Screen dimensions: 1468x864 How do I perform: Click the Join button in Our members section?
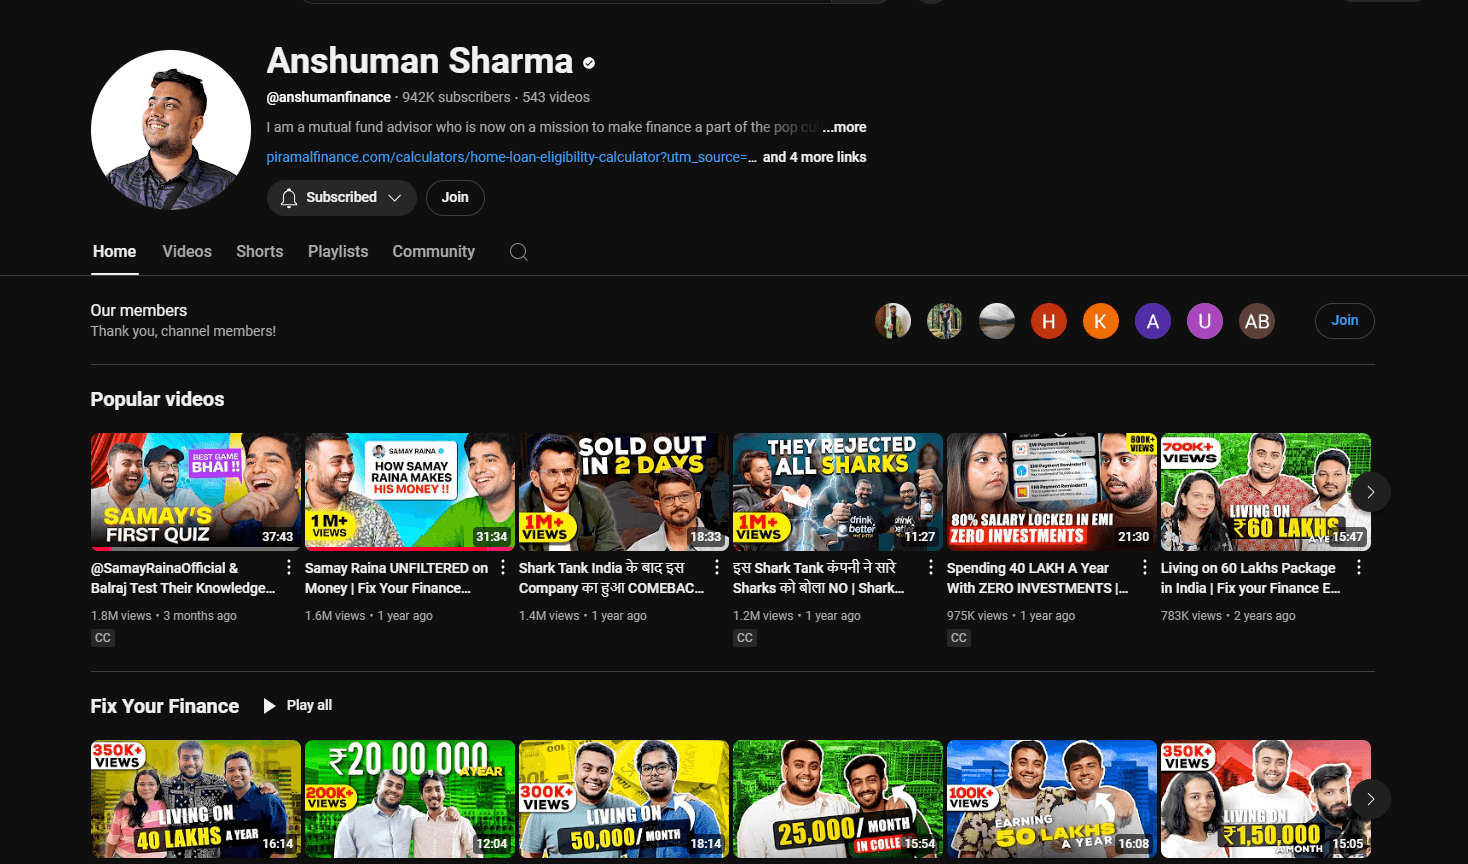pyautogui.click(x=1345, y=321)
